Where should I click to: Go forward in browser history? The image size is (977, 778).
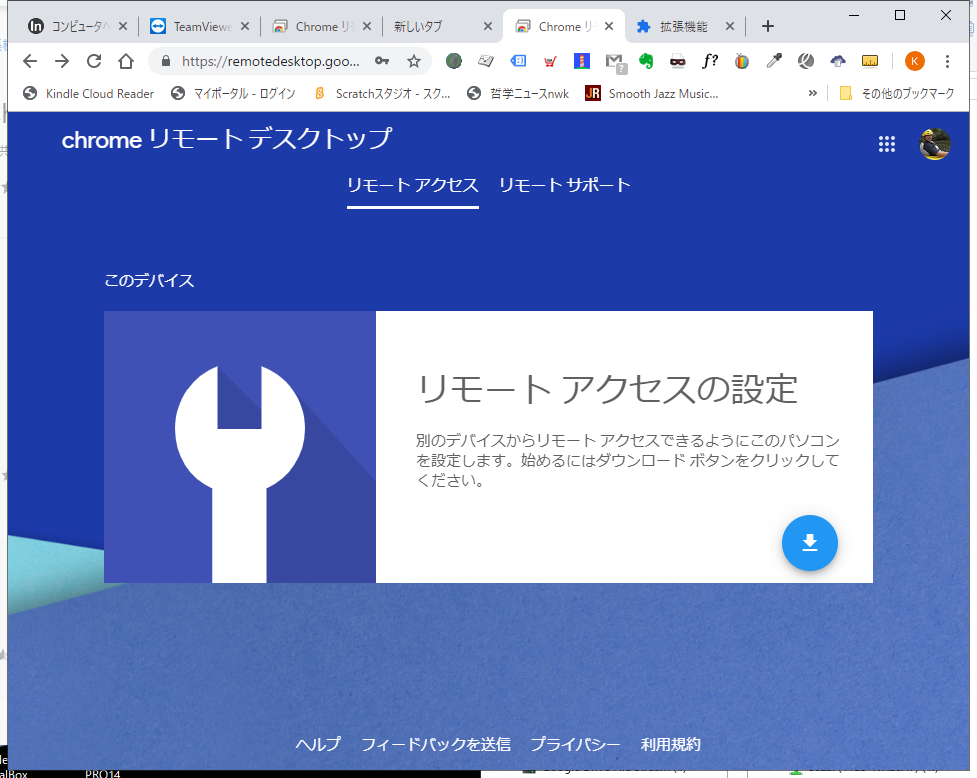[x=62, y=61]
